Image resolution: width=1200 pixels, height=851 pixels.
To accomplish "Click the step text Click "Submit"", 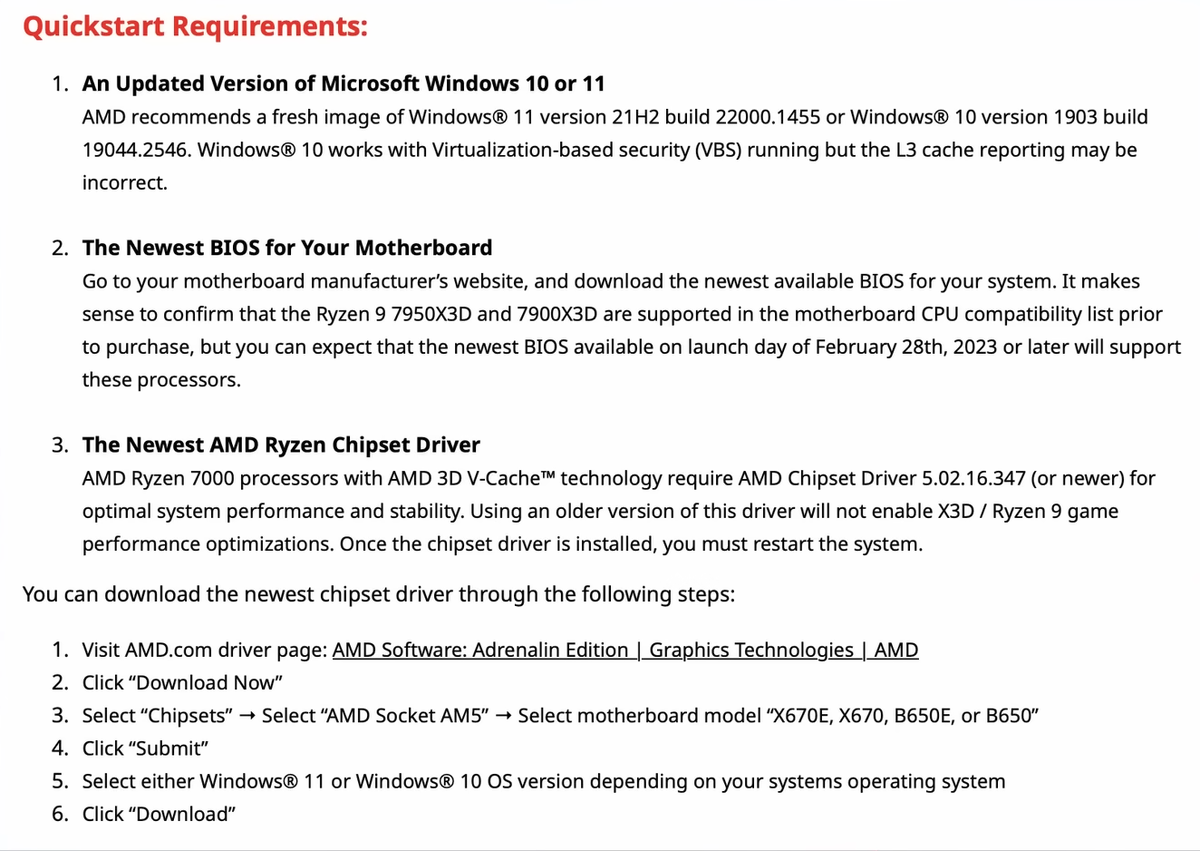I will coord(146,748).
